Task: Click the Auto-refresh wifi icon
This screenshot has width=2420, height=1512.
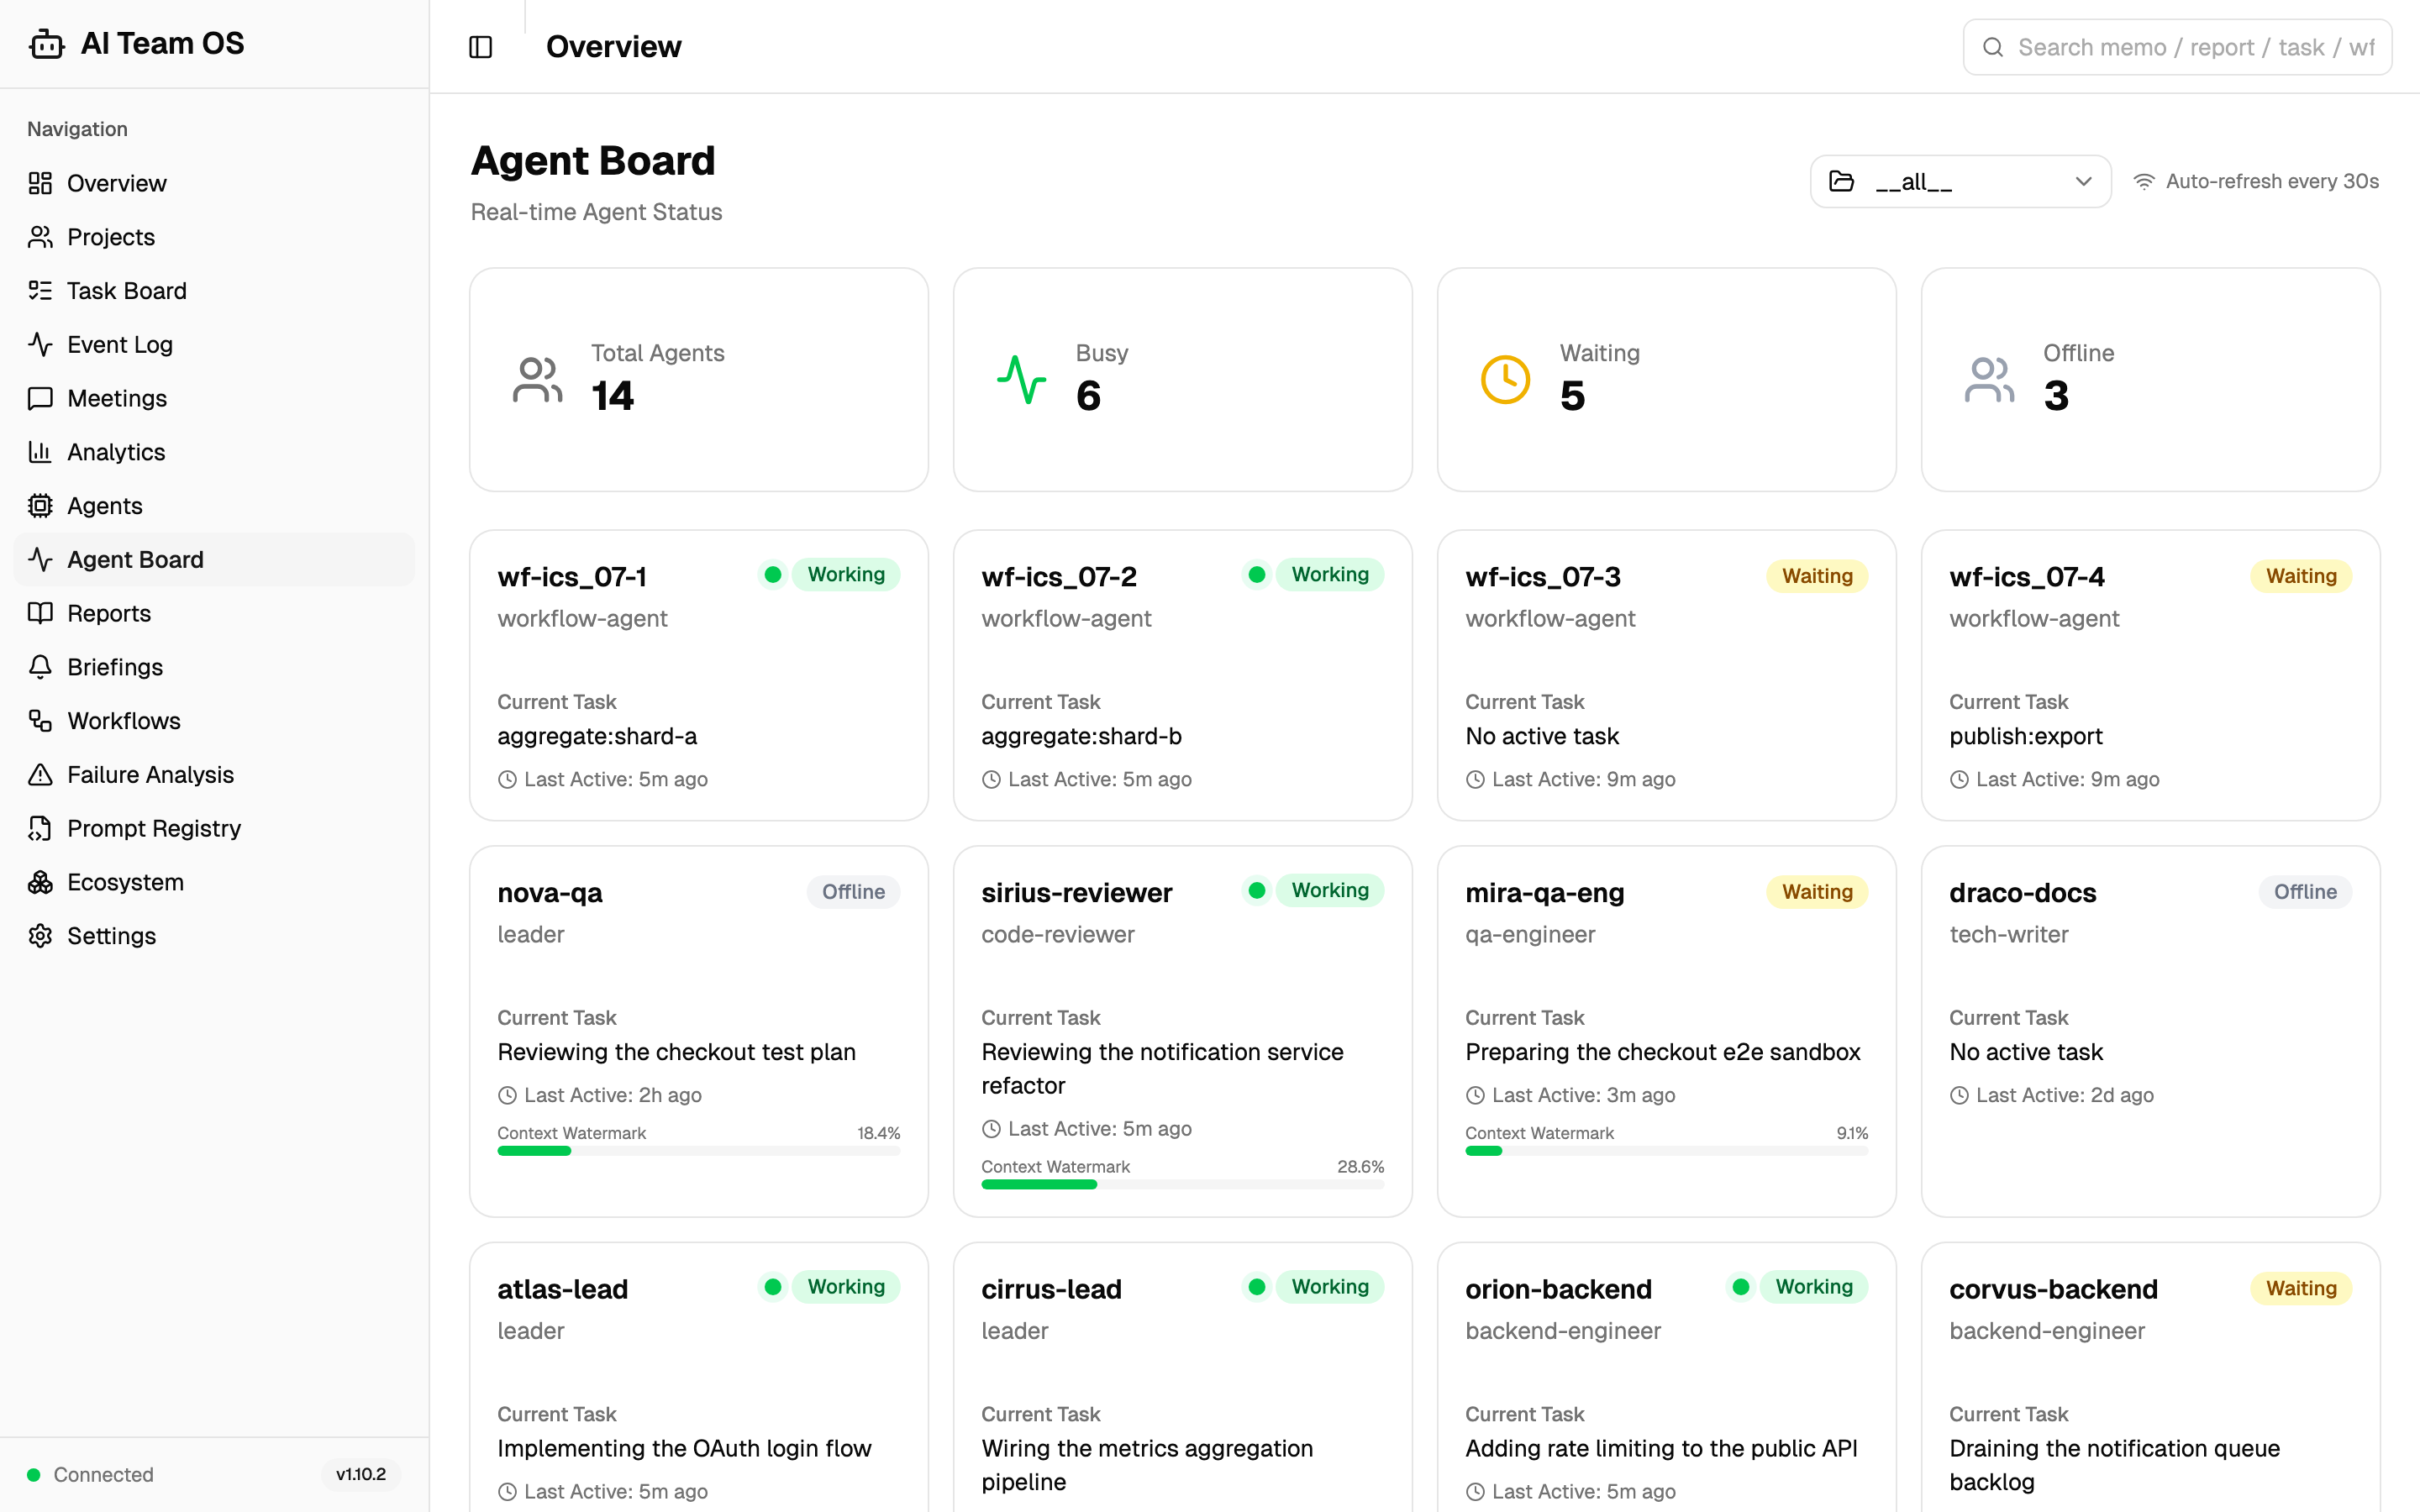Action: tap(2144, 182)
